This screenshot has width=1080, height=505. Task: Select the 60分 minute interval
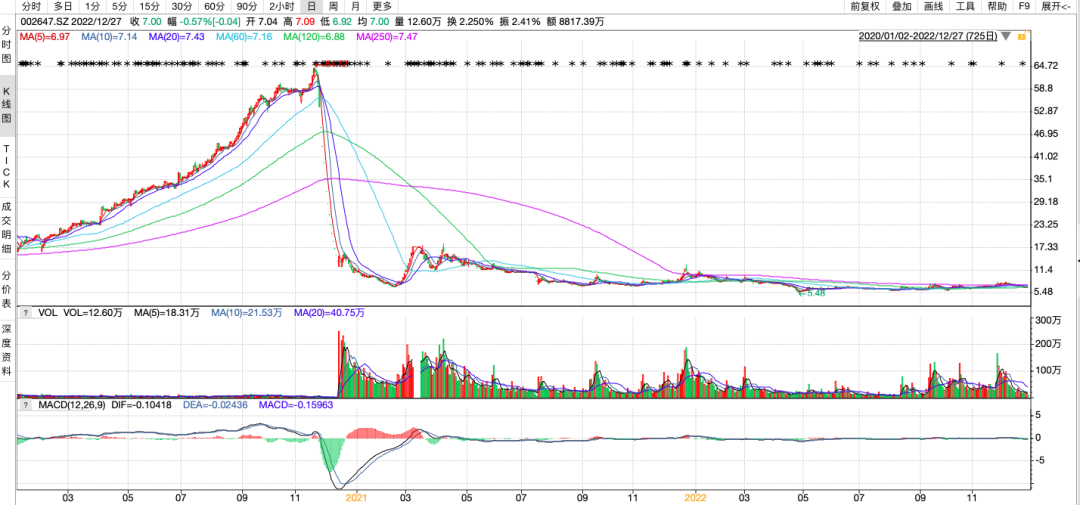click(214, 6)
